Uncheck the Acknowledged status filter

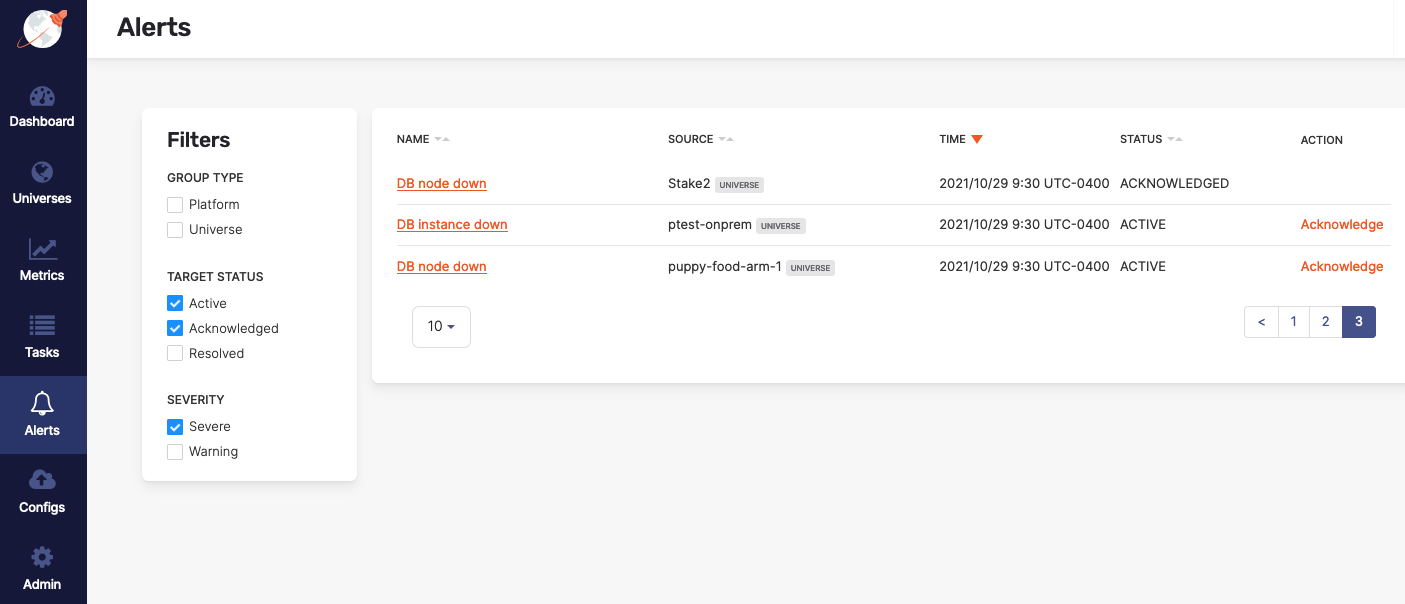click(x=175, y=328)
